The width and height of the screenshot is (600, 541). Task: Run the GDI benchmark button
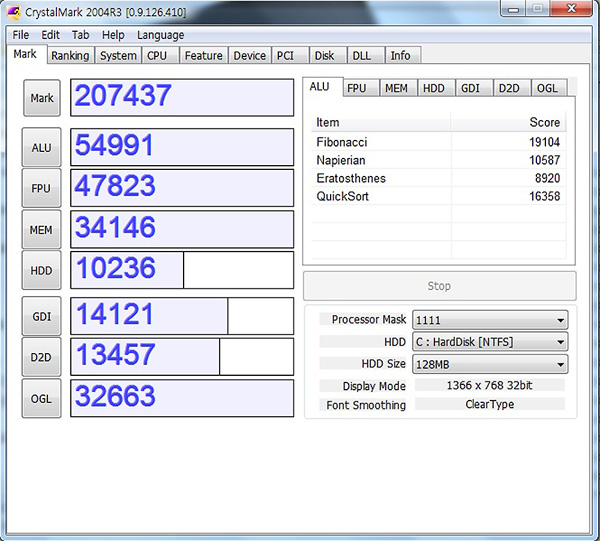[41, 316]
